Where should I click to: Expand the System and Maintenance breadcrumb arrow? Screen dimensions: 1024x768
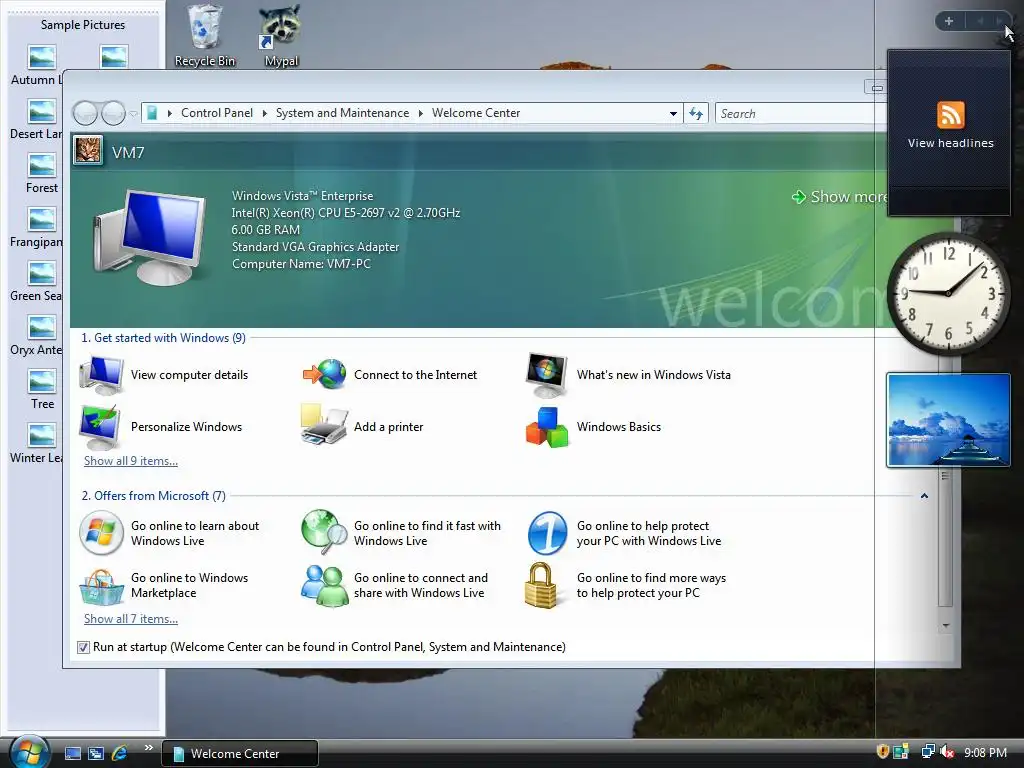(421, 114)
